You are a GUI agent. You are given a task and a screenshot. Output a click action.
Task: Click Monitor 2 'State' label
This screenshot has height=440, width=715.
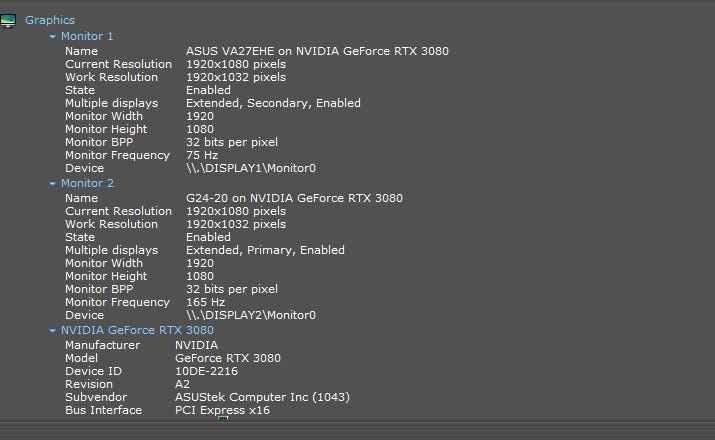[x=80, y=237]
